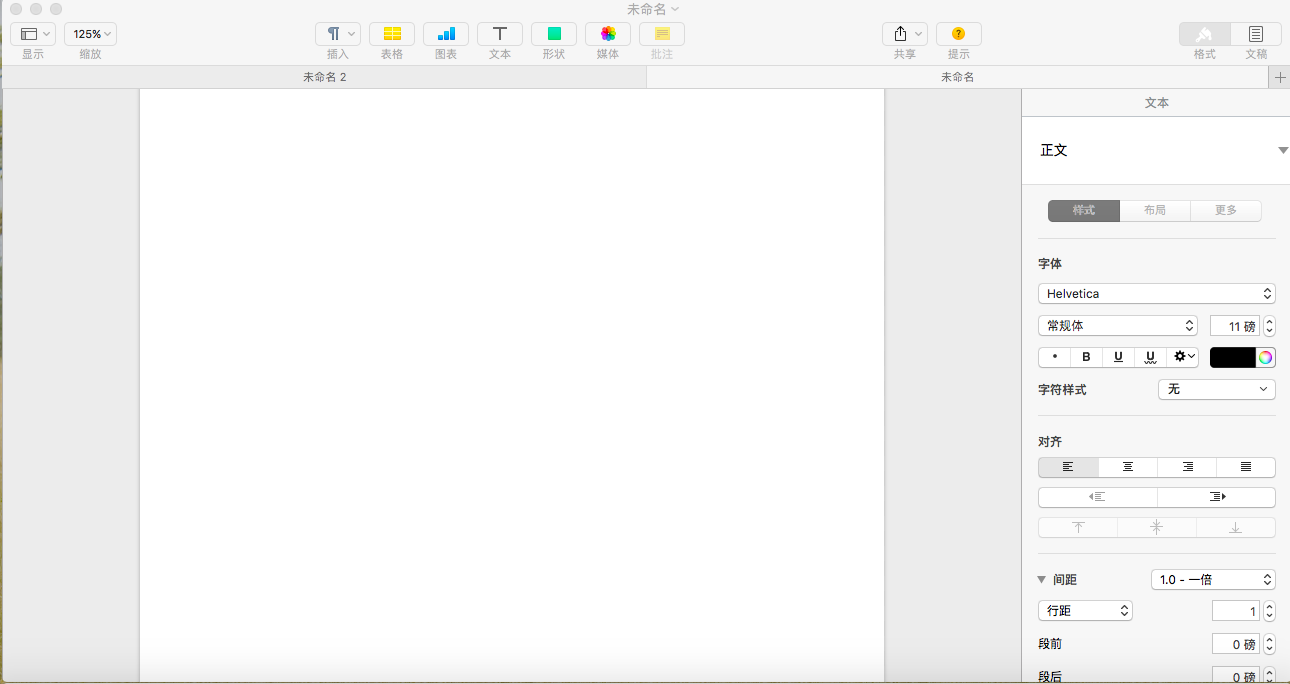
Task: Open the color wheel beside the text color
Action: coord(1266,357)
